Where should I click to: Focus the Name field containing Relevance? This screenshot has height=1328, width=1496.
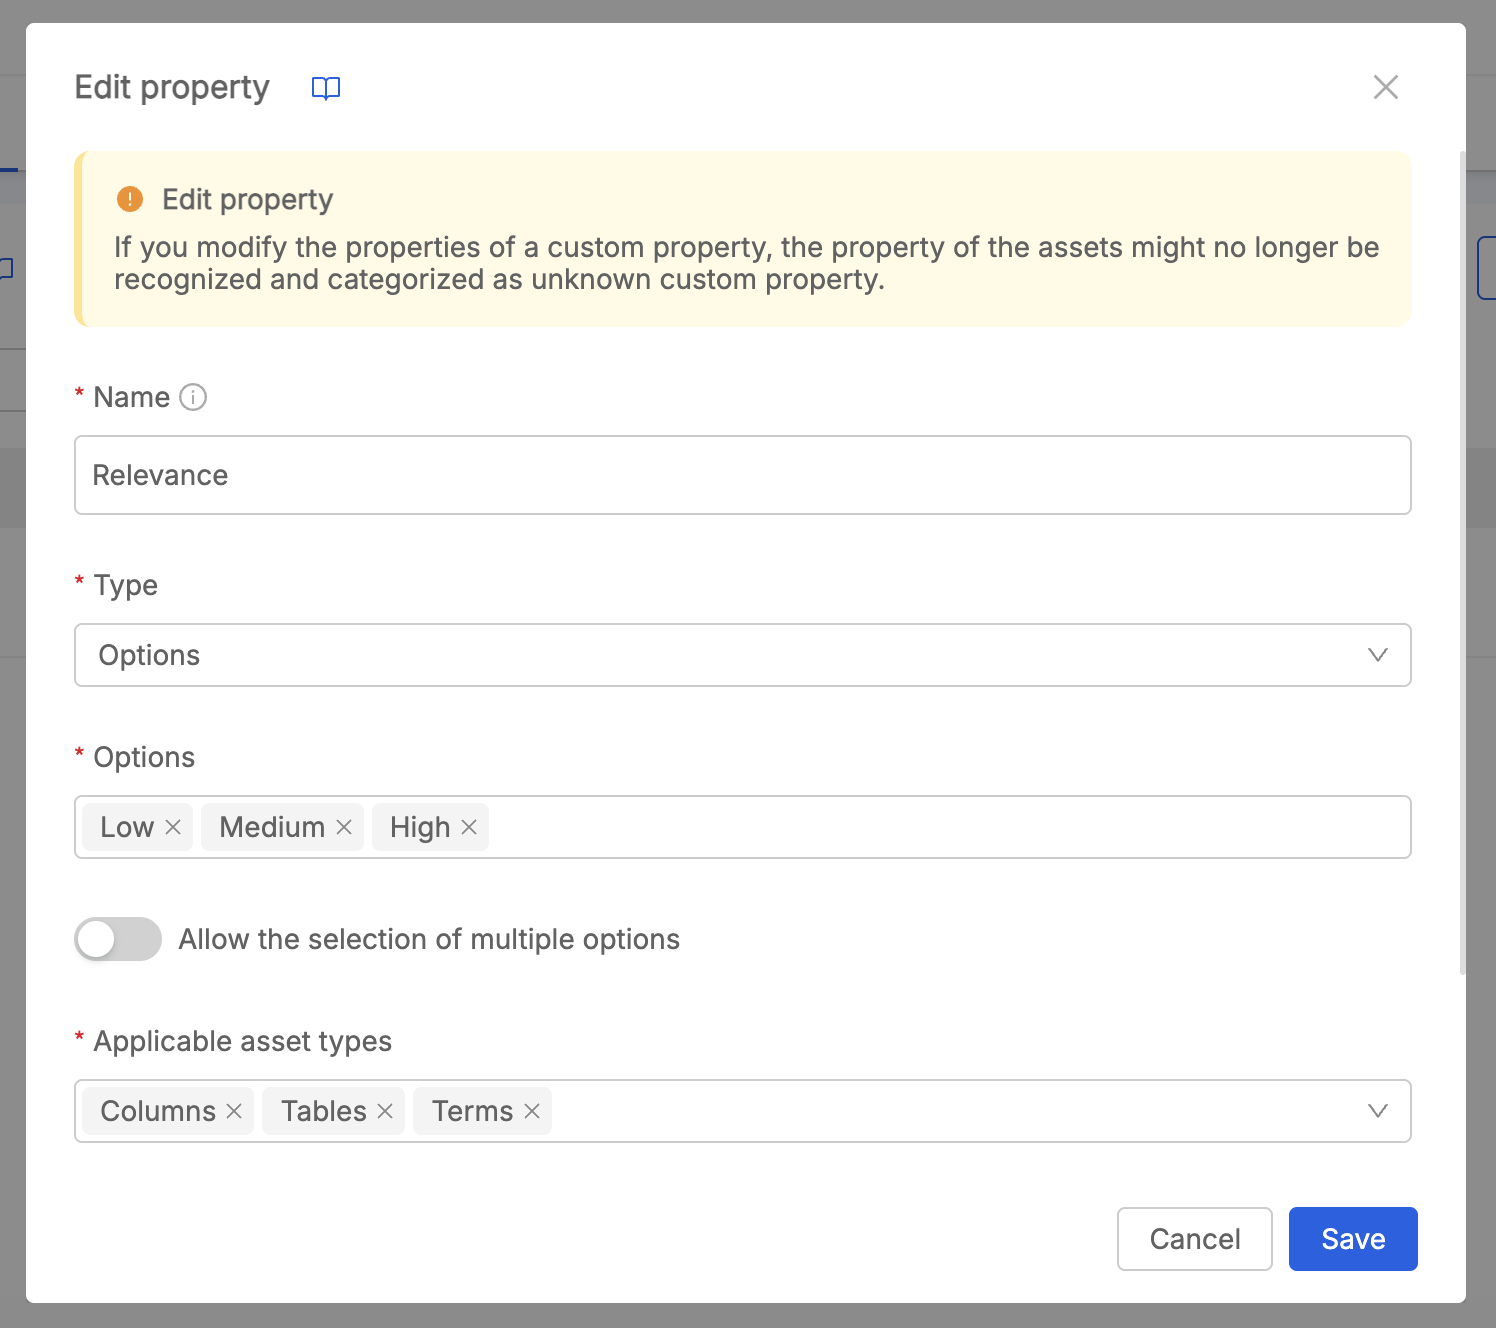(x=742, y=475)
